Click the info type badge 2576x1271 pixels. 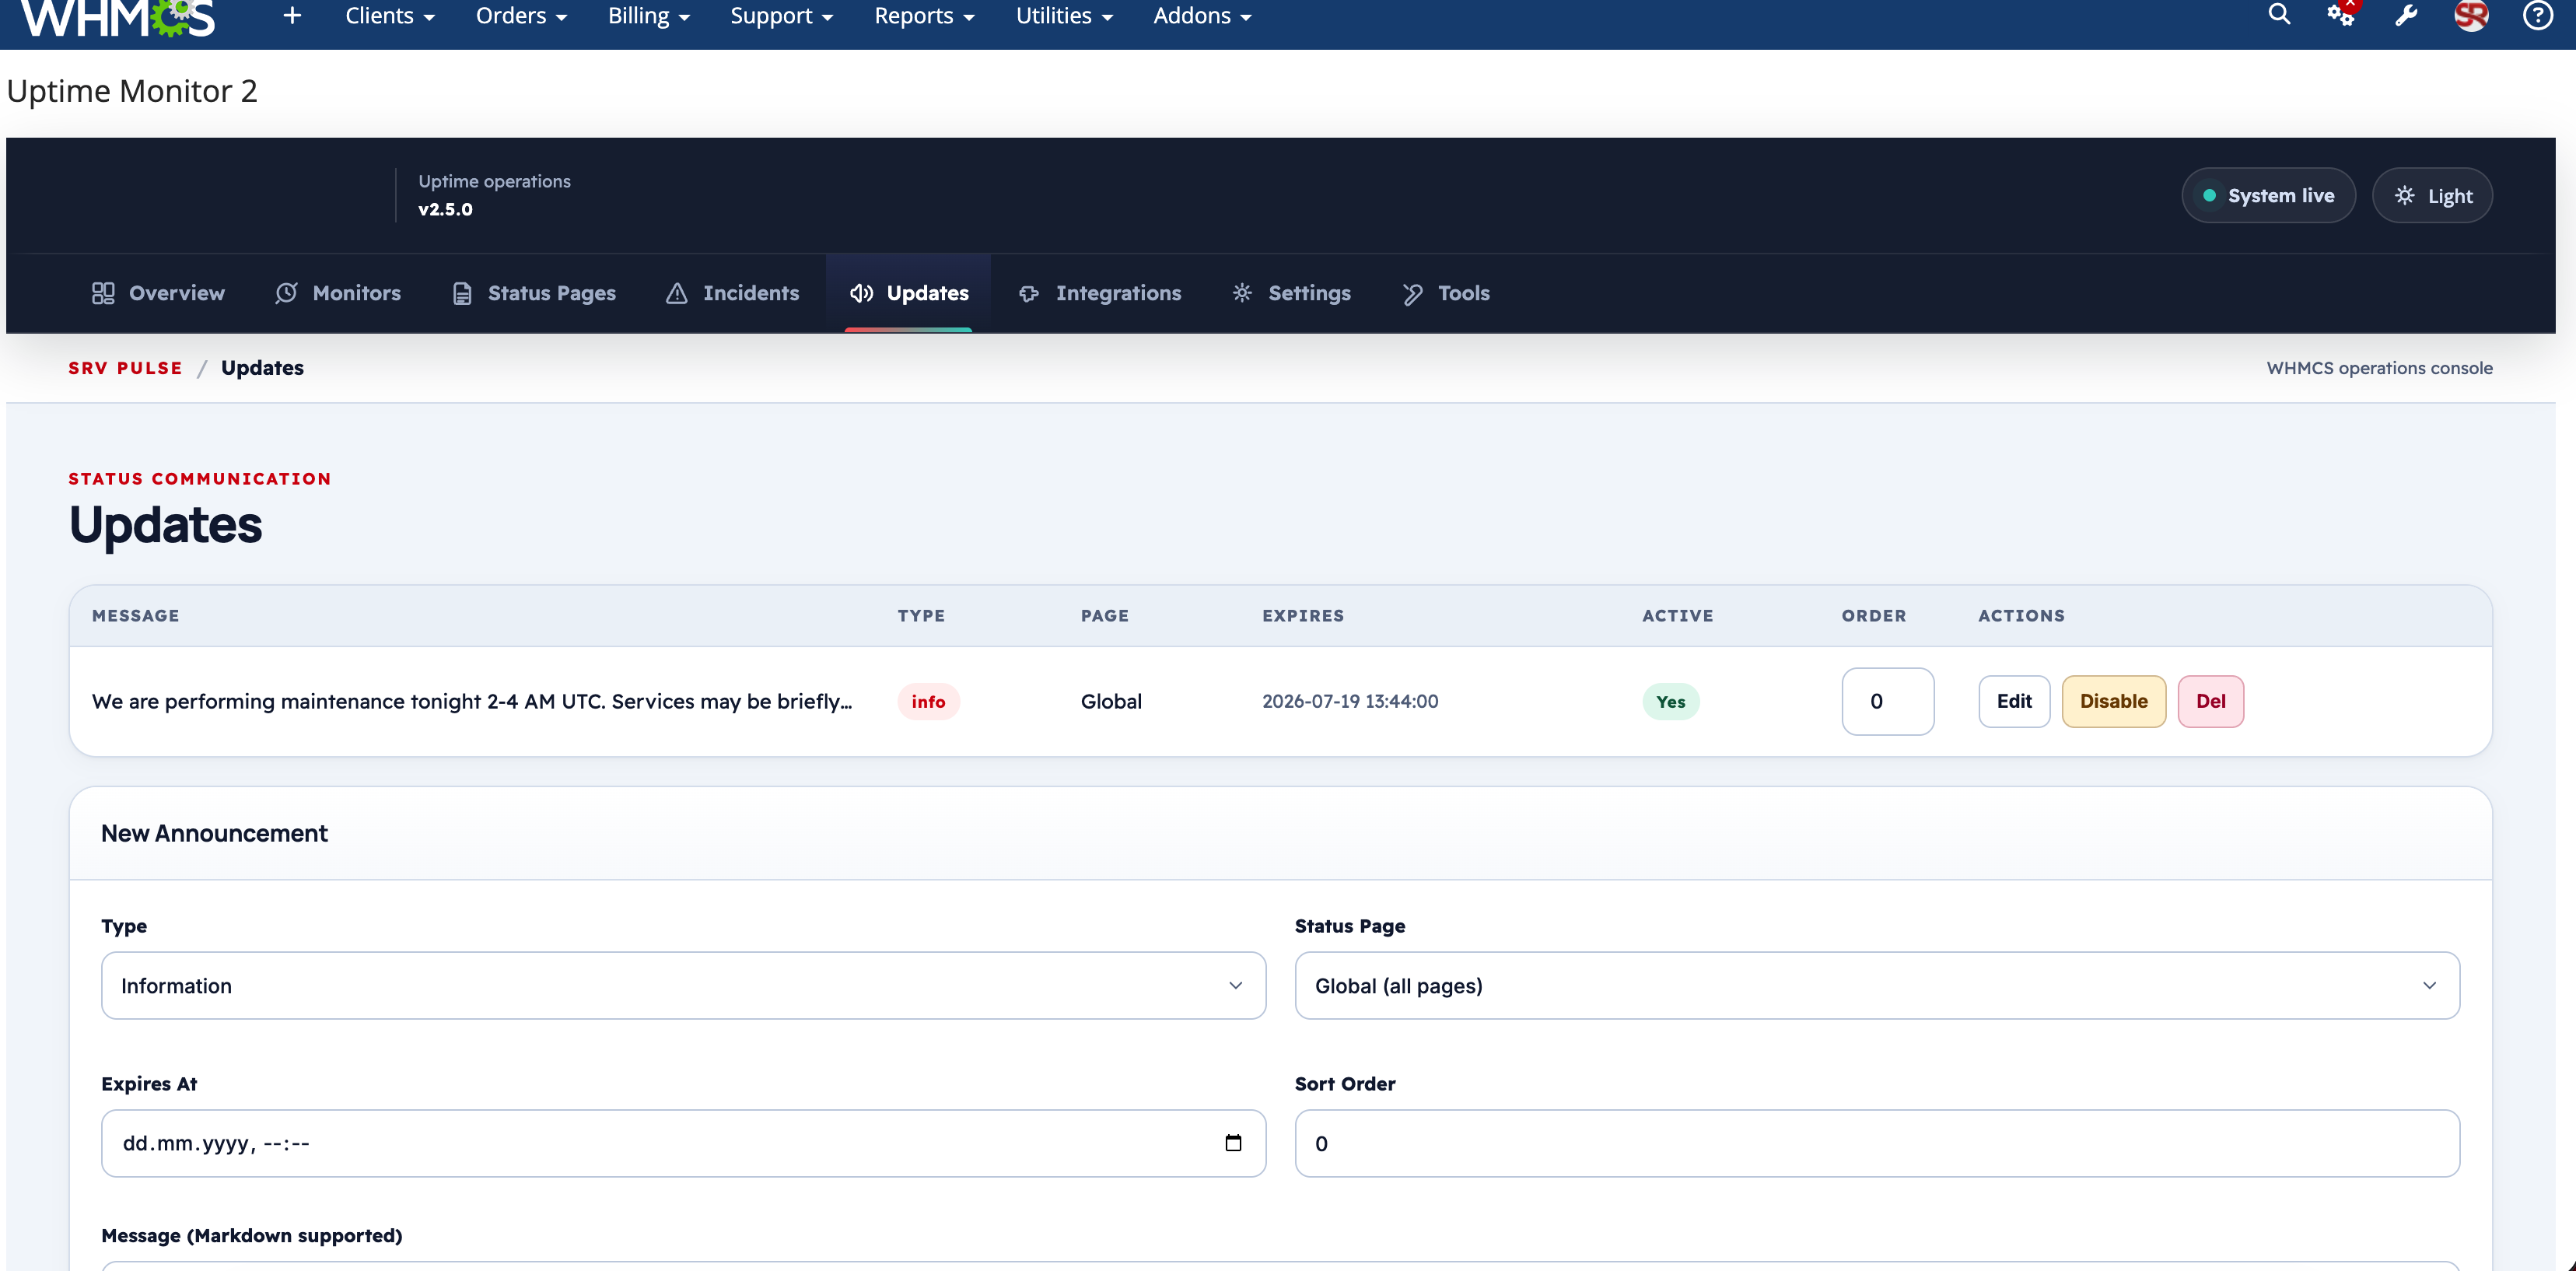point(928,701)
